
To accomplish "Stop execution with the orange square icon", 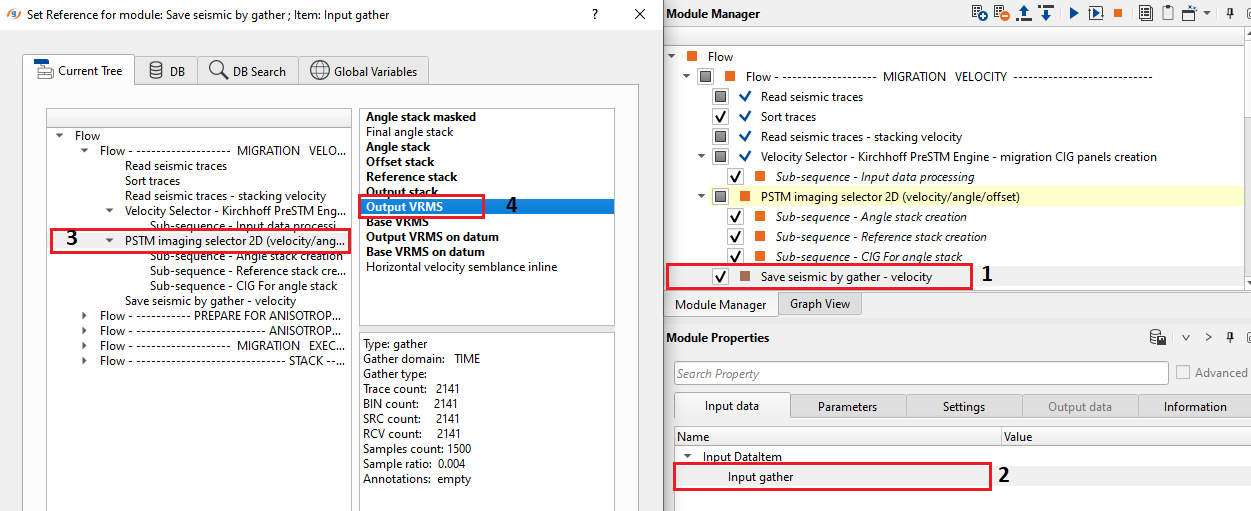I will pos(1118,14).
